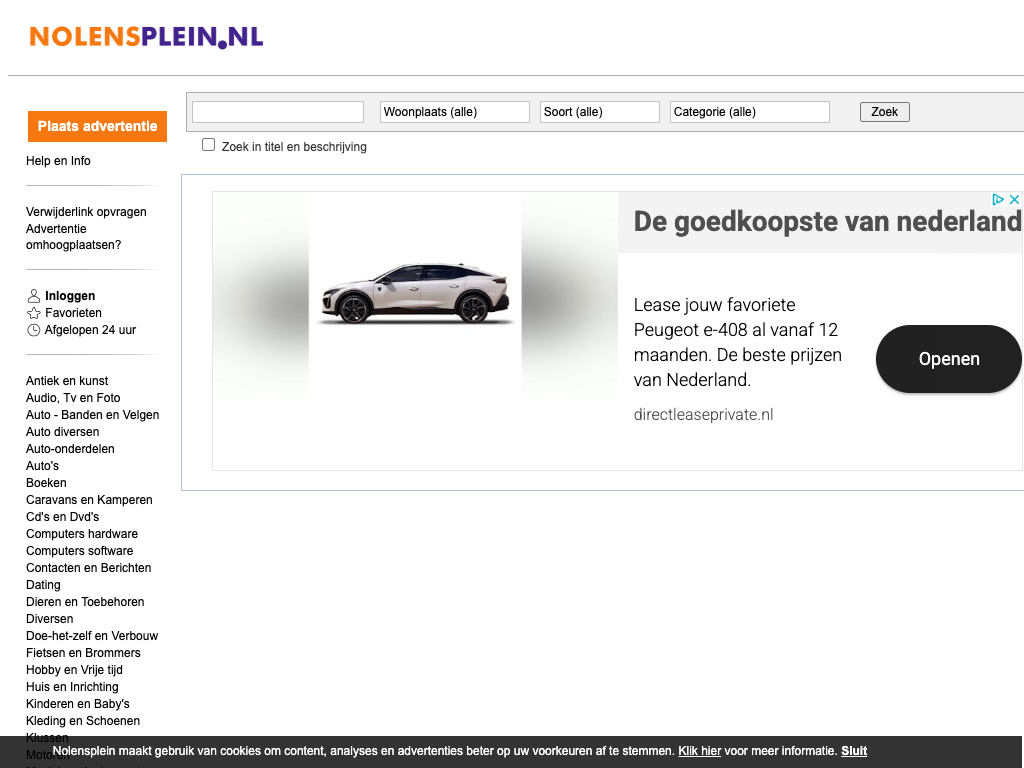The image size is (1024, 768).
Task: Click the Plaats advertentie button
Action: [x=97, y=127]
